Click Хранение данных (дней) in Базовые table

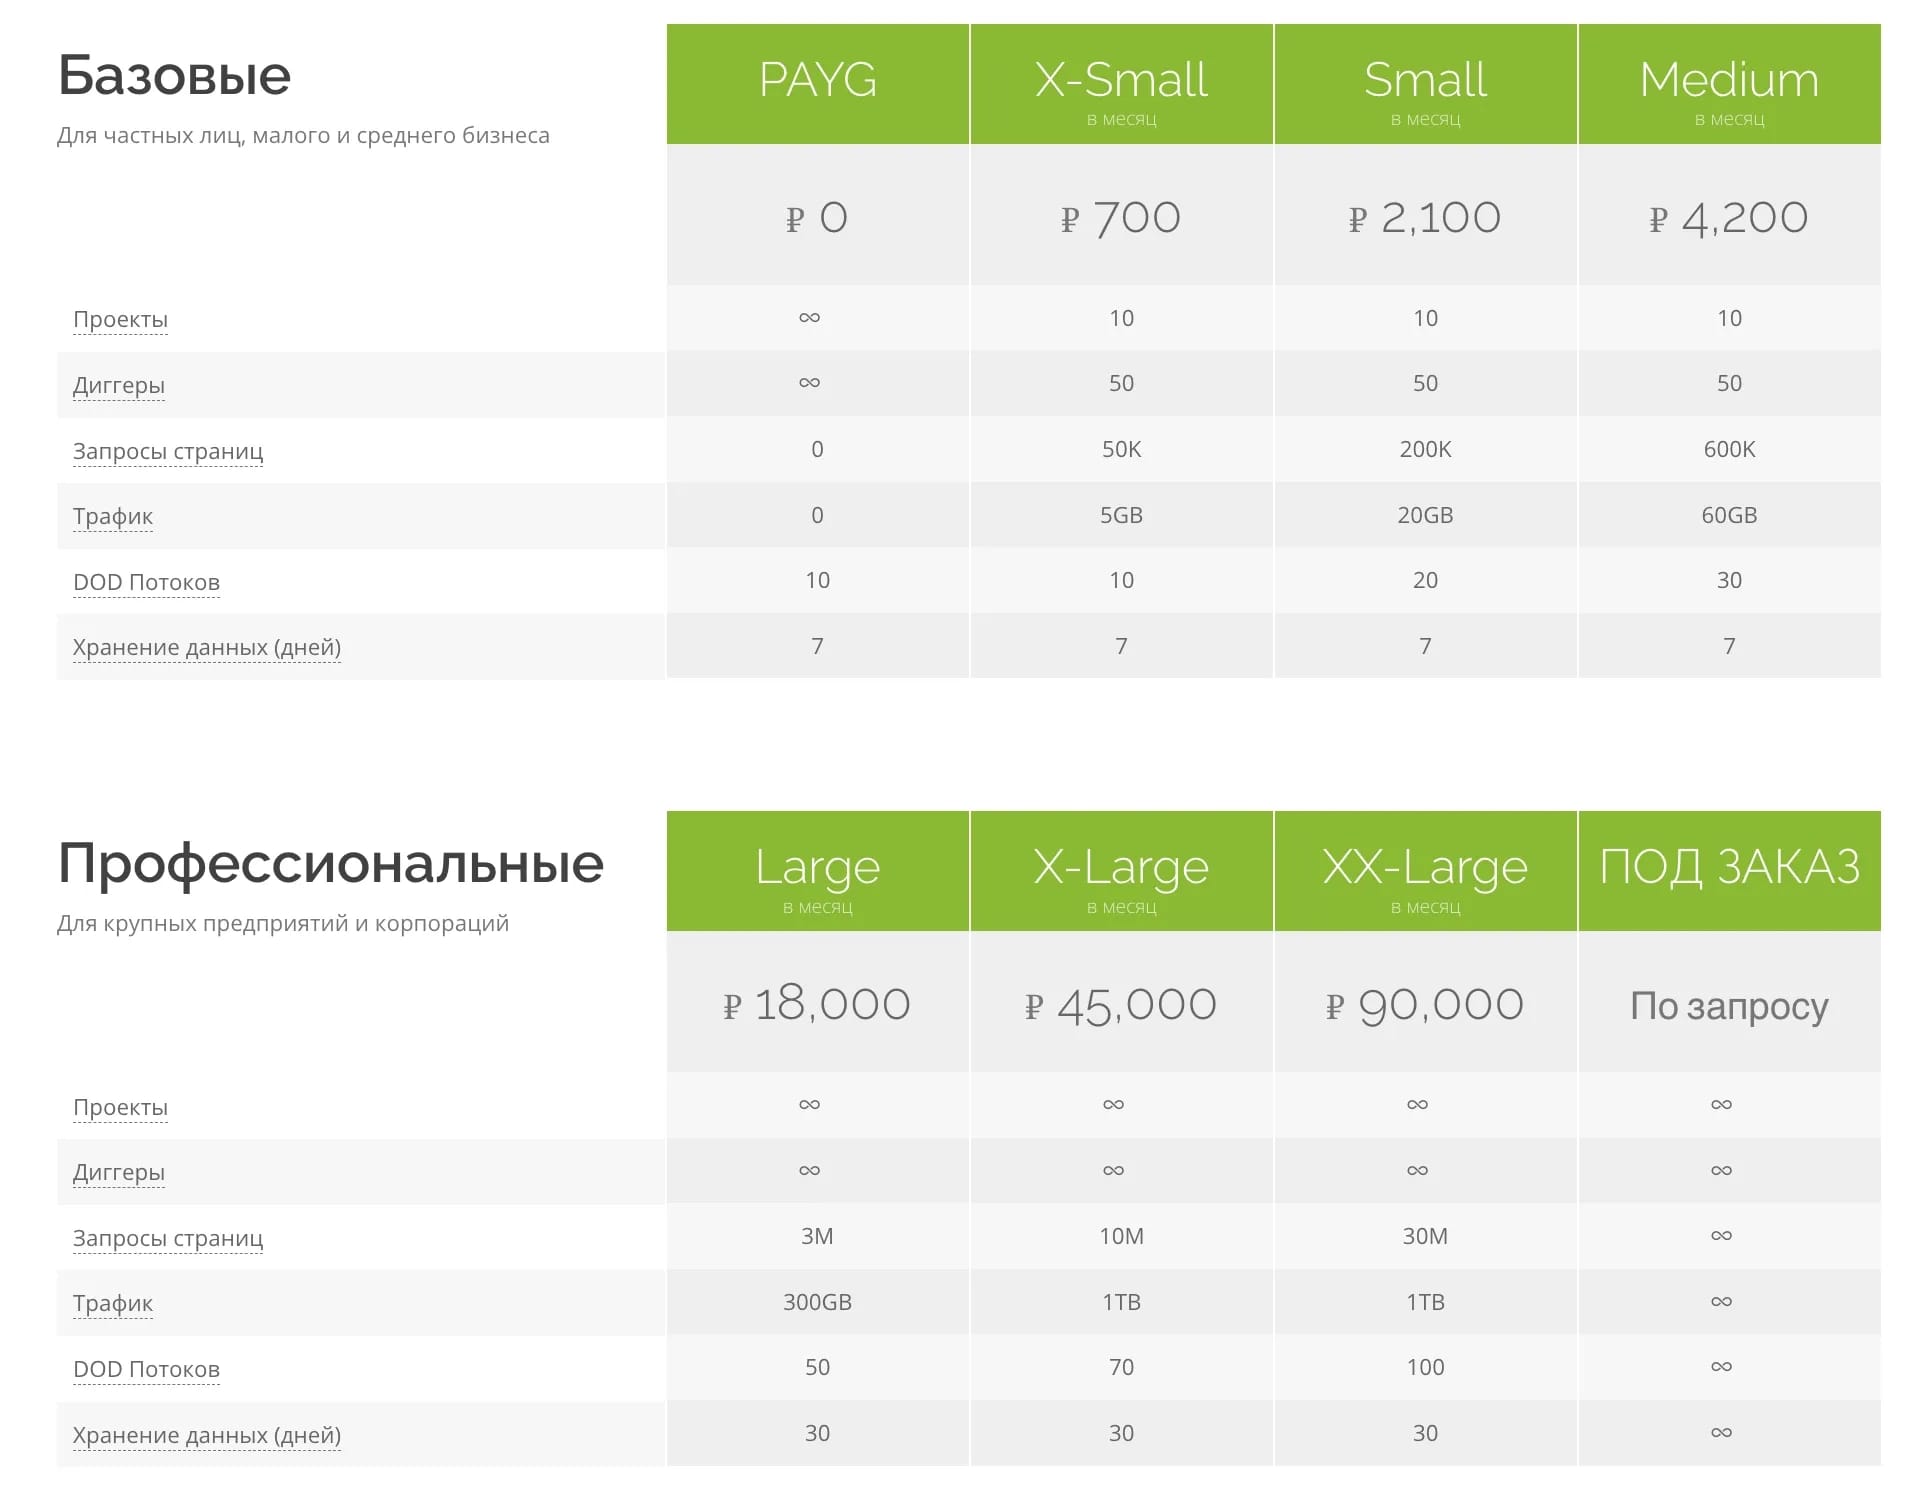pos(207,647)
